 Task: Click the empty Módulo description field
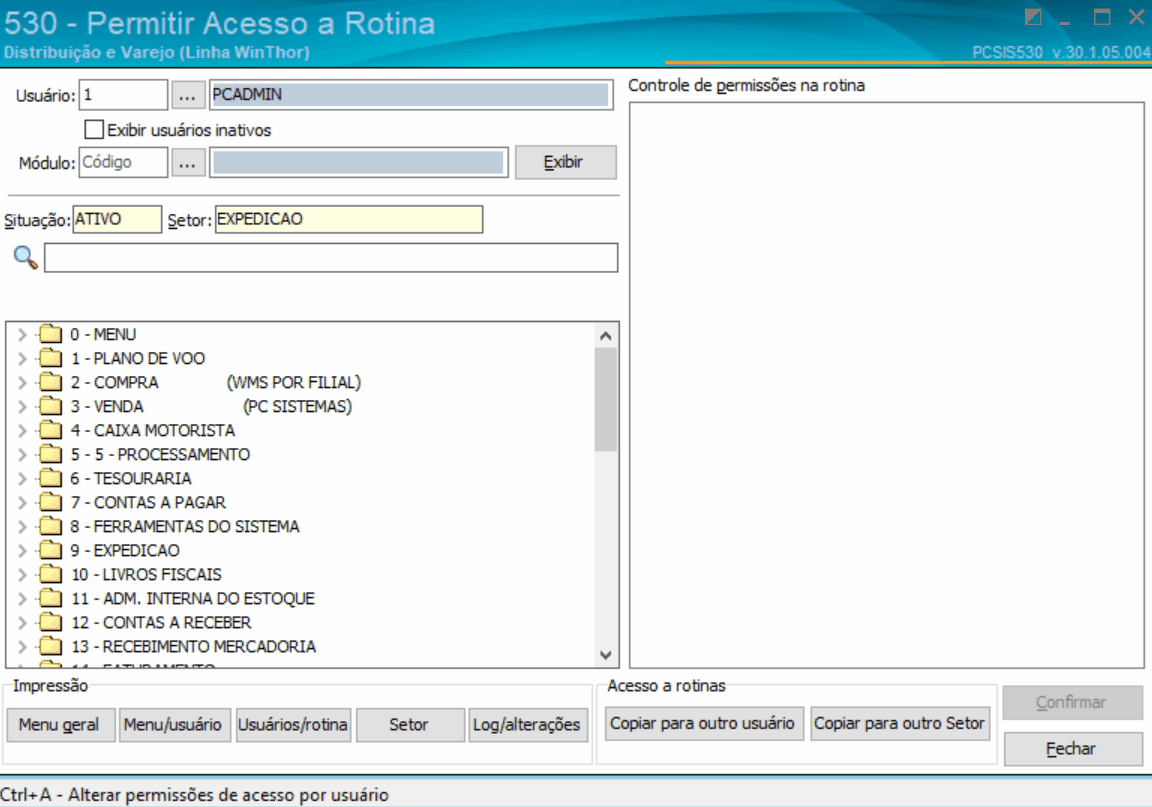click(359, 162)
